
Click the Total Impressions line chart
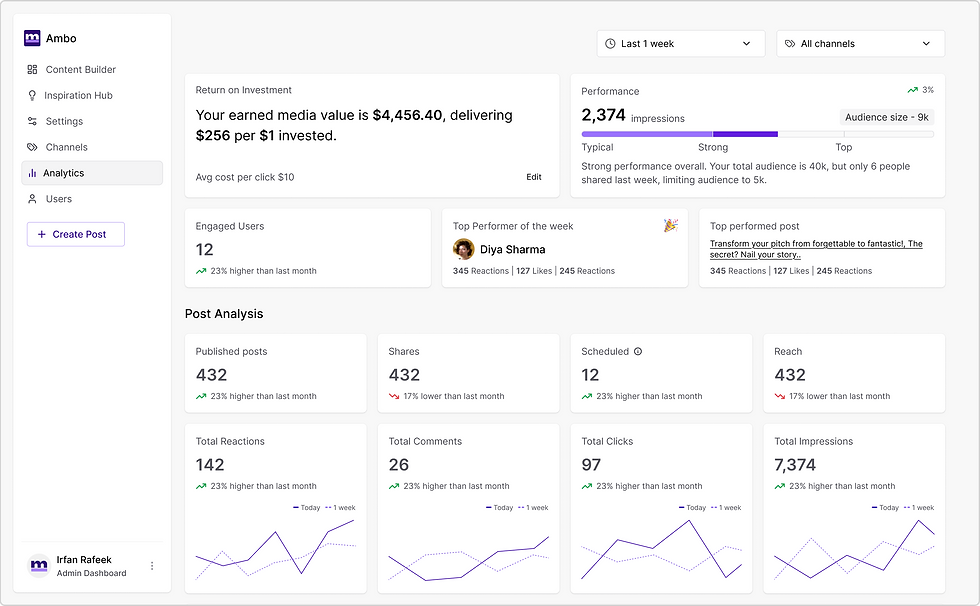tap(854, 549)
